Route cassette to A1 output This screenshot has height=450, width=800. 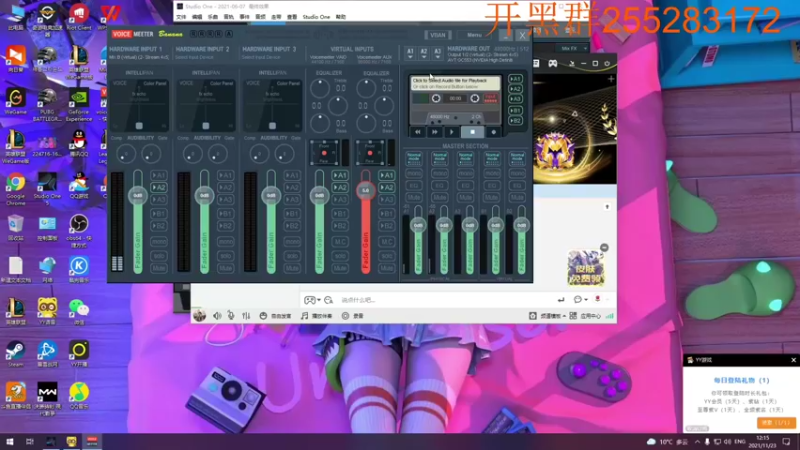[x=515, y=79]
